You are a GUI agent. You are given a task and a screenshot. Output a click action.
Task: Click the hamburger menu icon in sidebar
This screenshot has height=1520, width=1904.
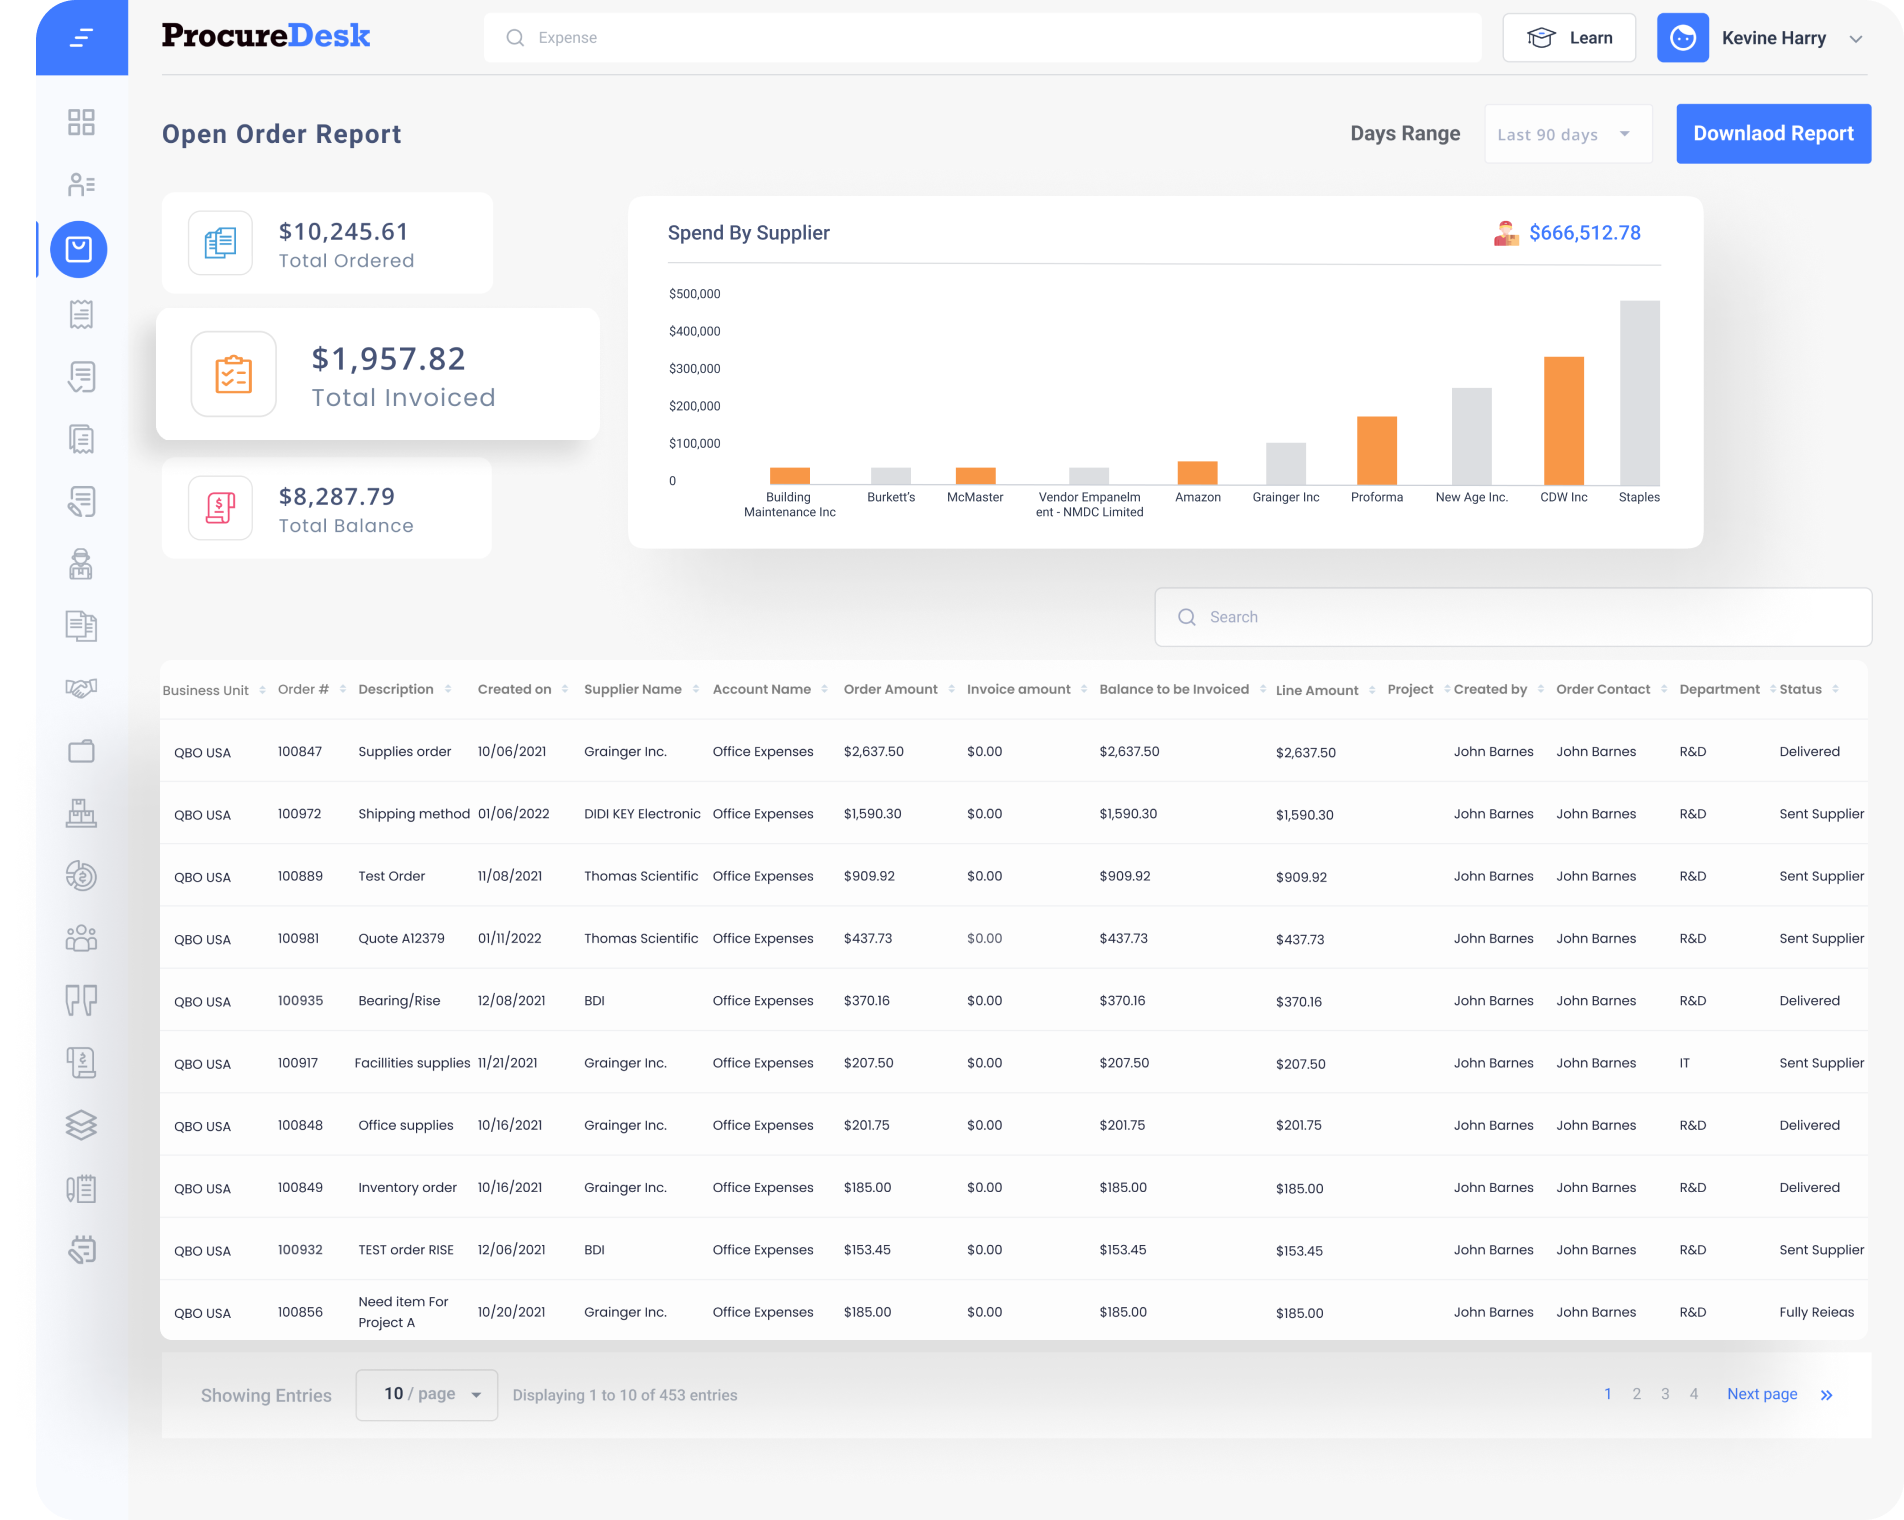click(x=82, y=38)
